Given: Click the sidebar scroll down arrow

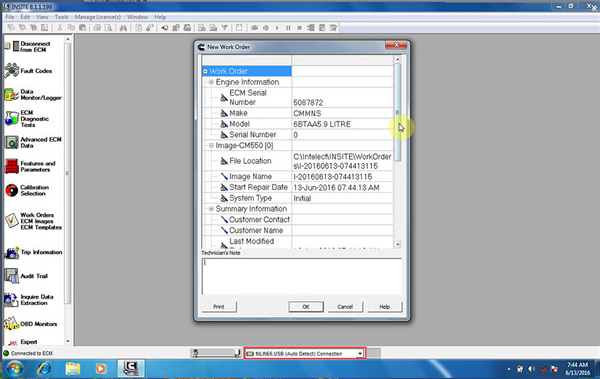Looking at the screenshot, I should point(68,341).
